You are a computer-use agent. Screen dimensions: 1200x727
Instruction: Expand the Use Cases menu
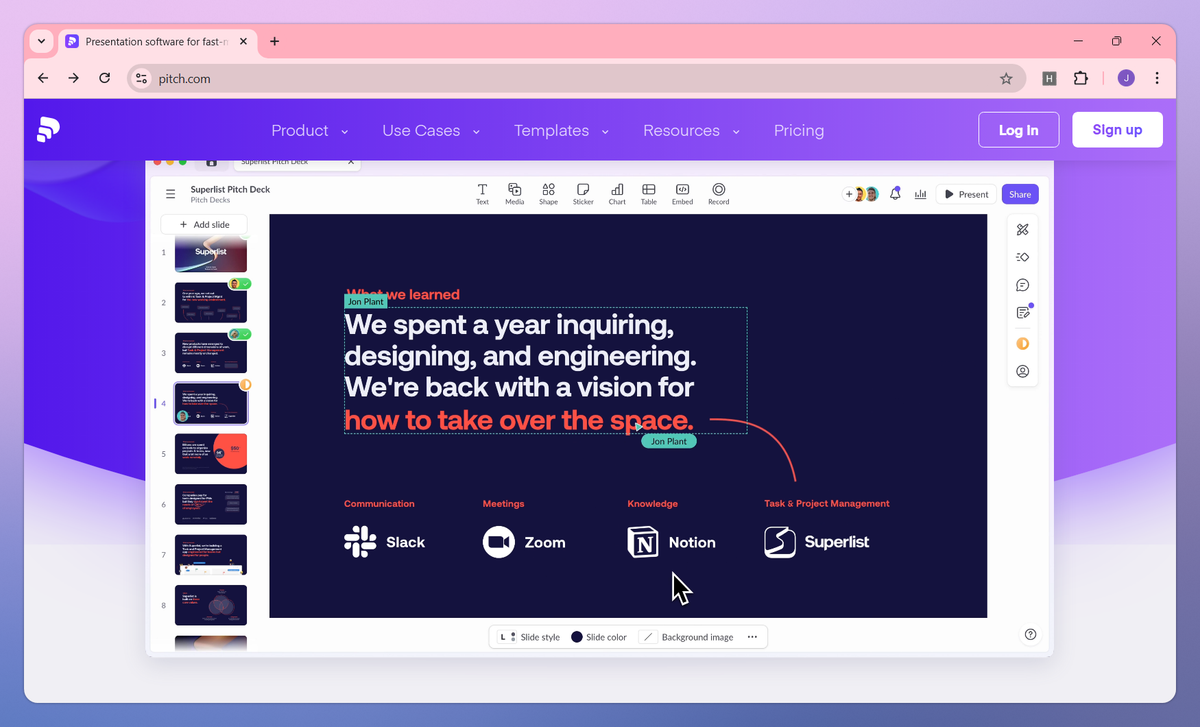431,130
